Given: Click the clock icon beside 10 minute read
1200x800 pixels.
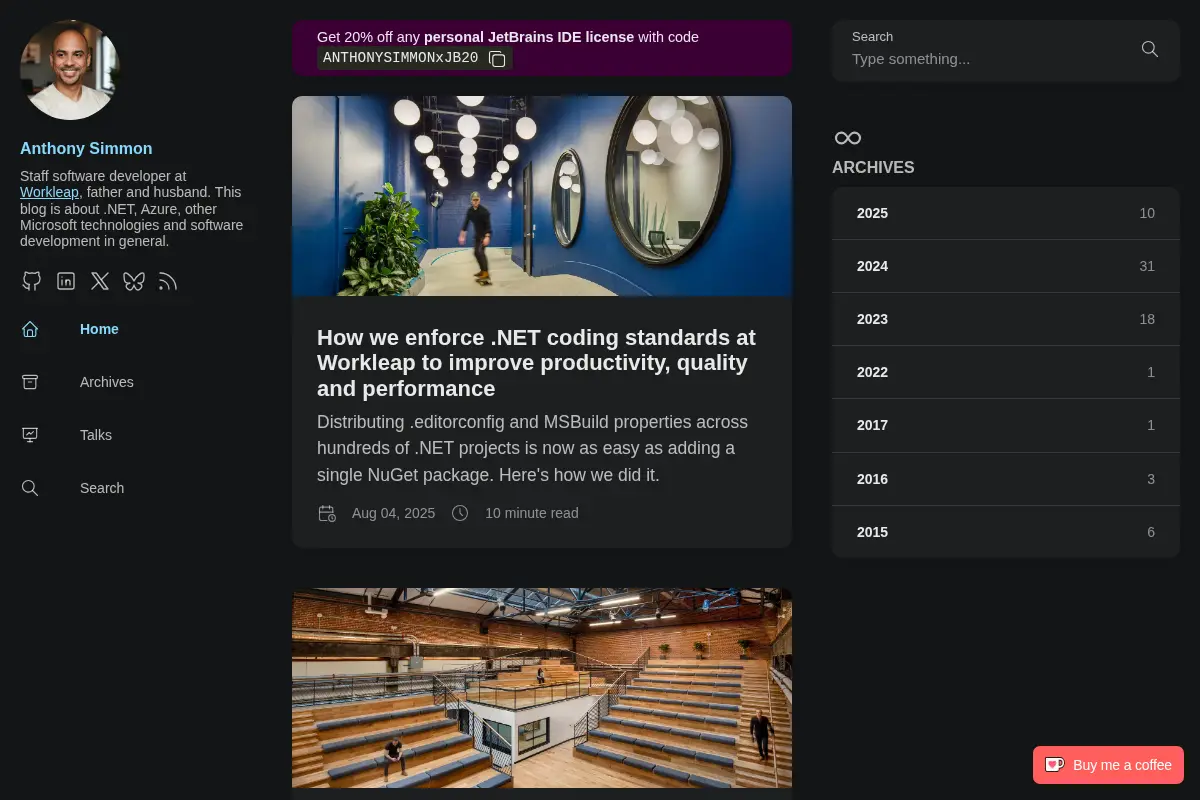Looking at the screenshot, I should point(460,513).
